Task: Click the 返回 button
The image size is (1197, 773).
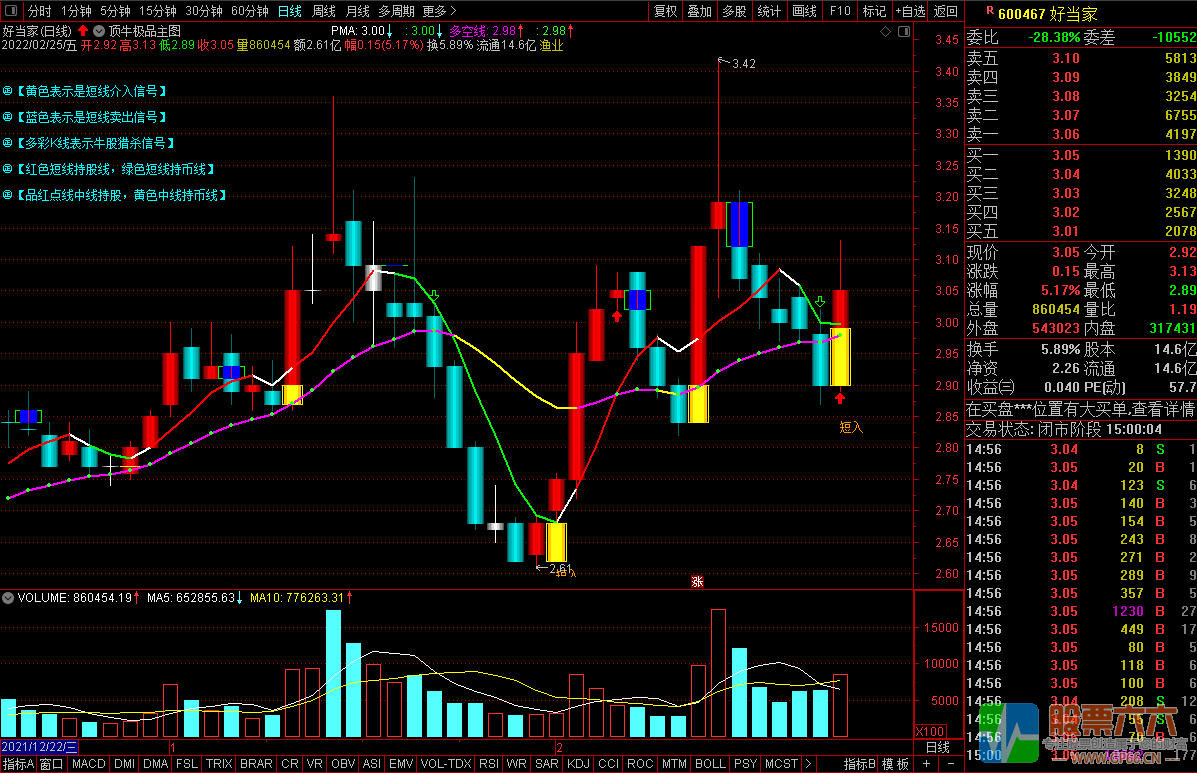Action: (x=945, y=11)
